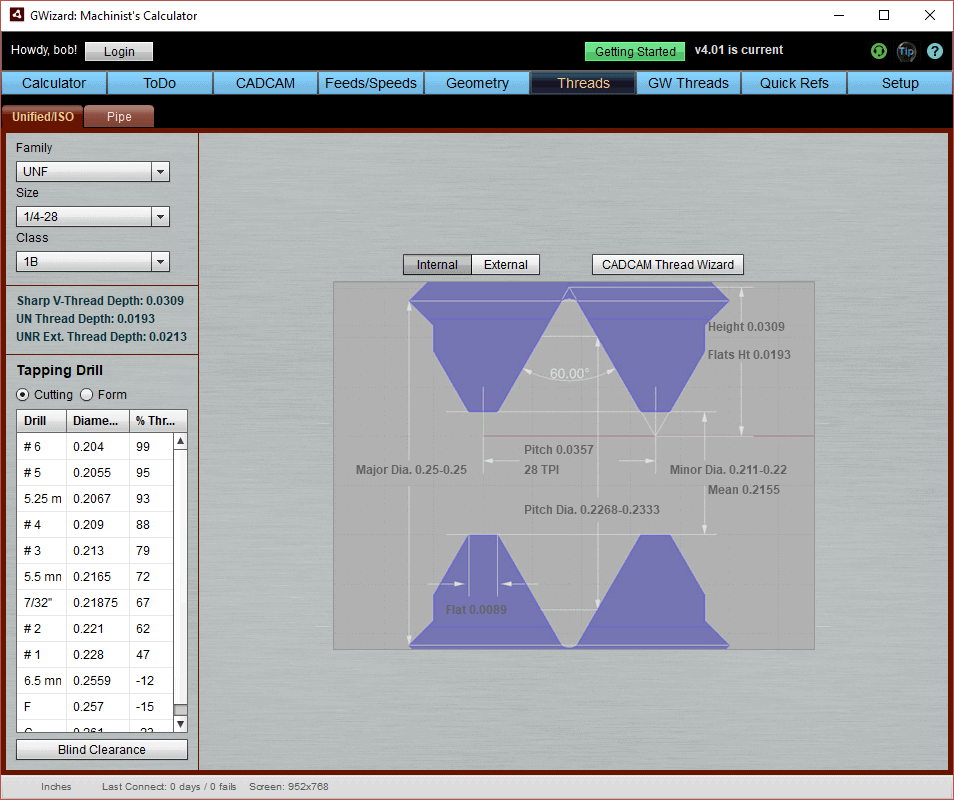Viewport: 954px width, 800px height.
Task: Click the Login button
Action: pos(118,51)
